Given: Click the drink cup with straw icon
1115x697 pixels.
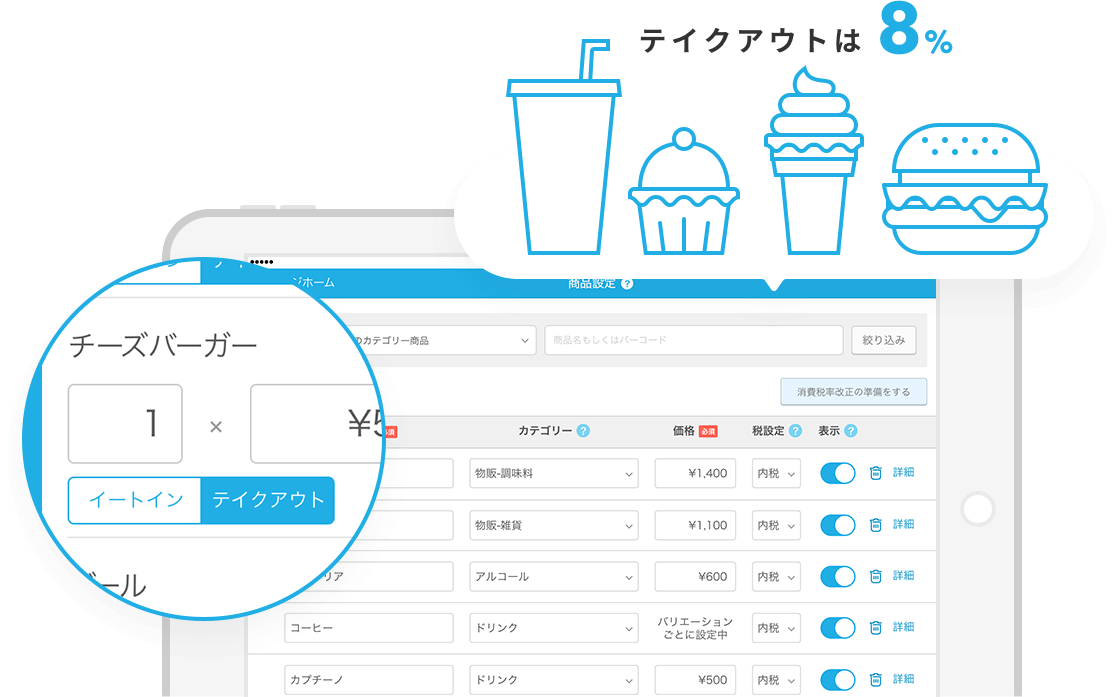Looking at the screenshot, I should pos(561,150).
